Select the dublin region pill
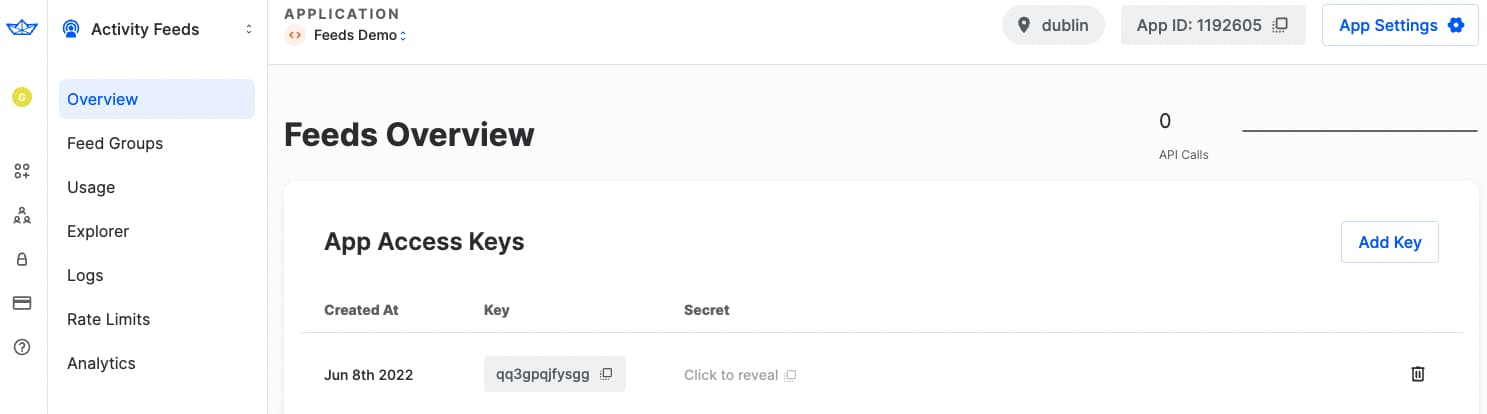 point(1053,26)
